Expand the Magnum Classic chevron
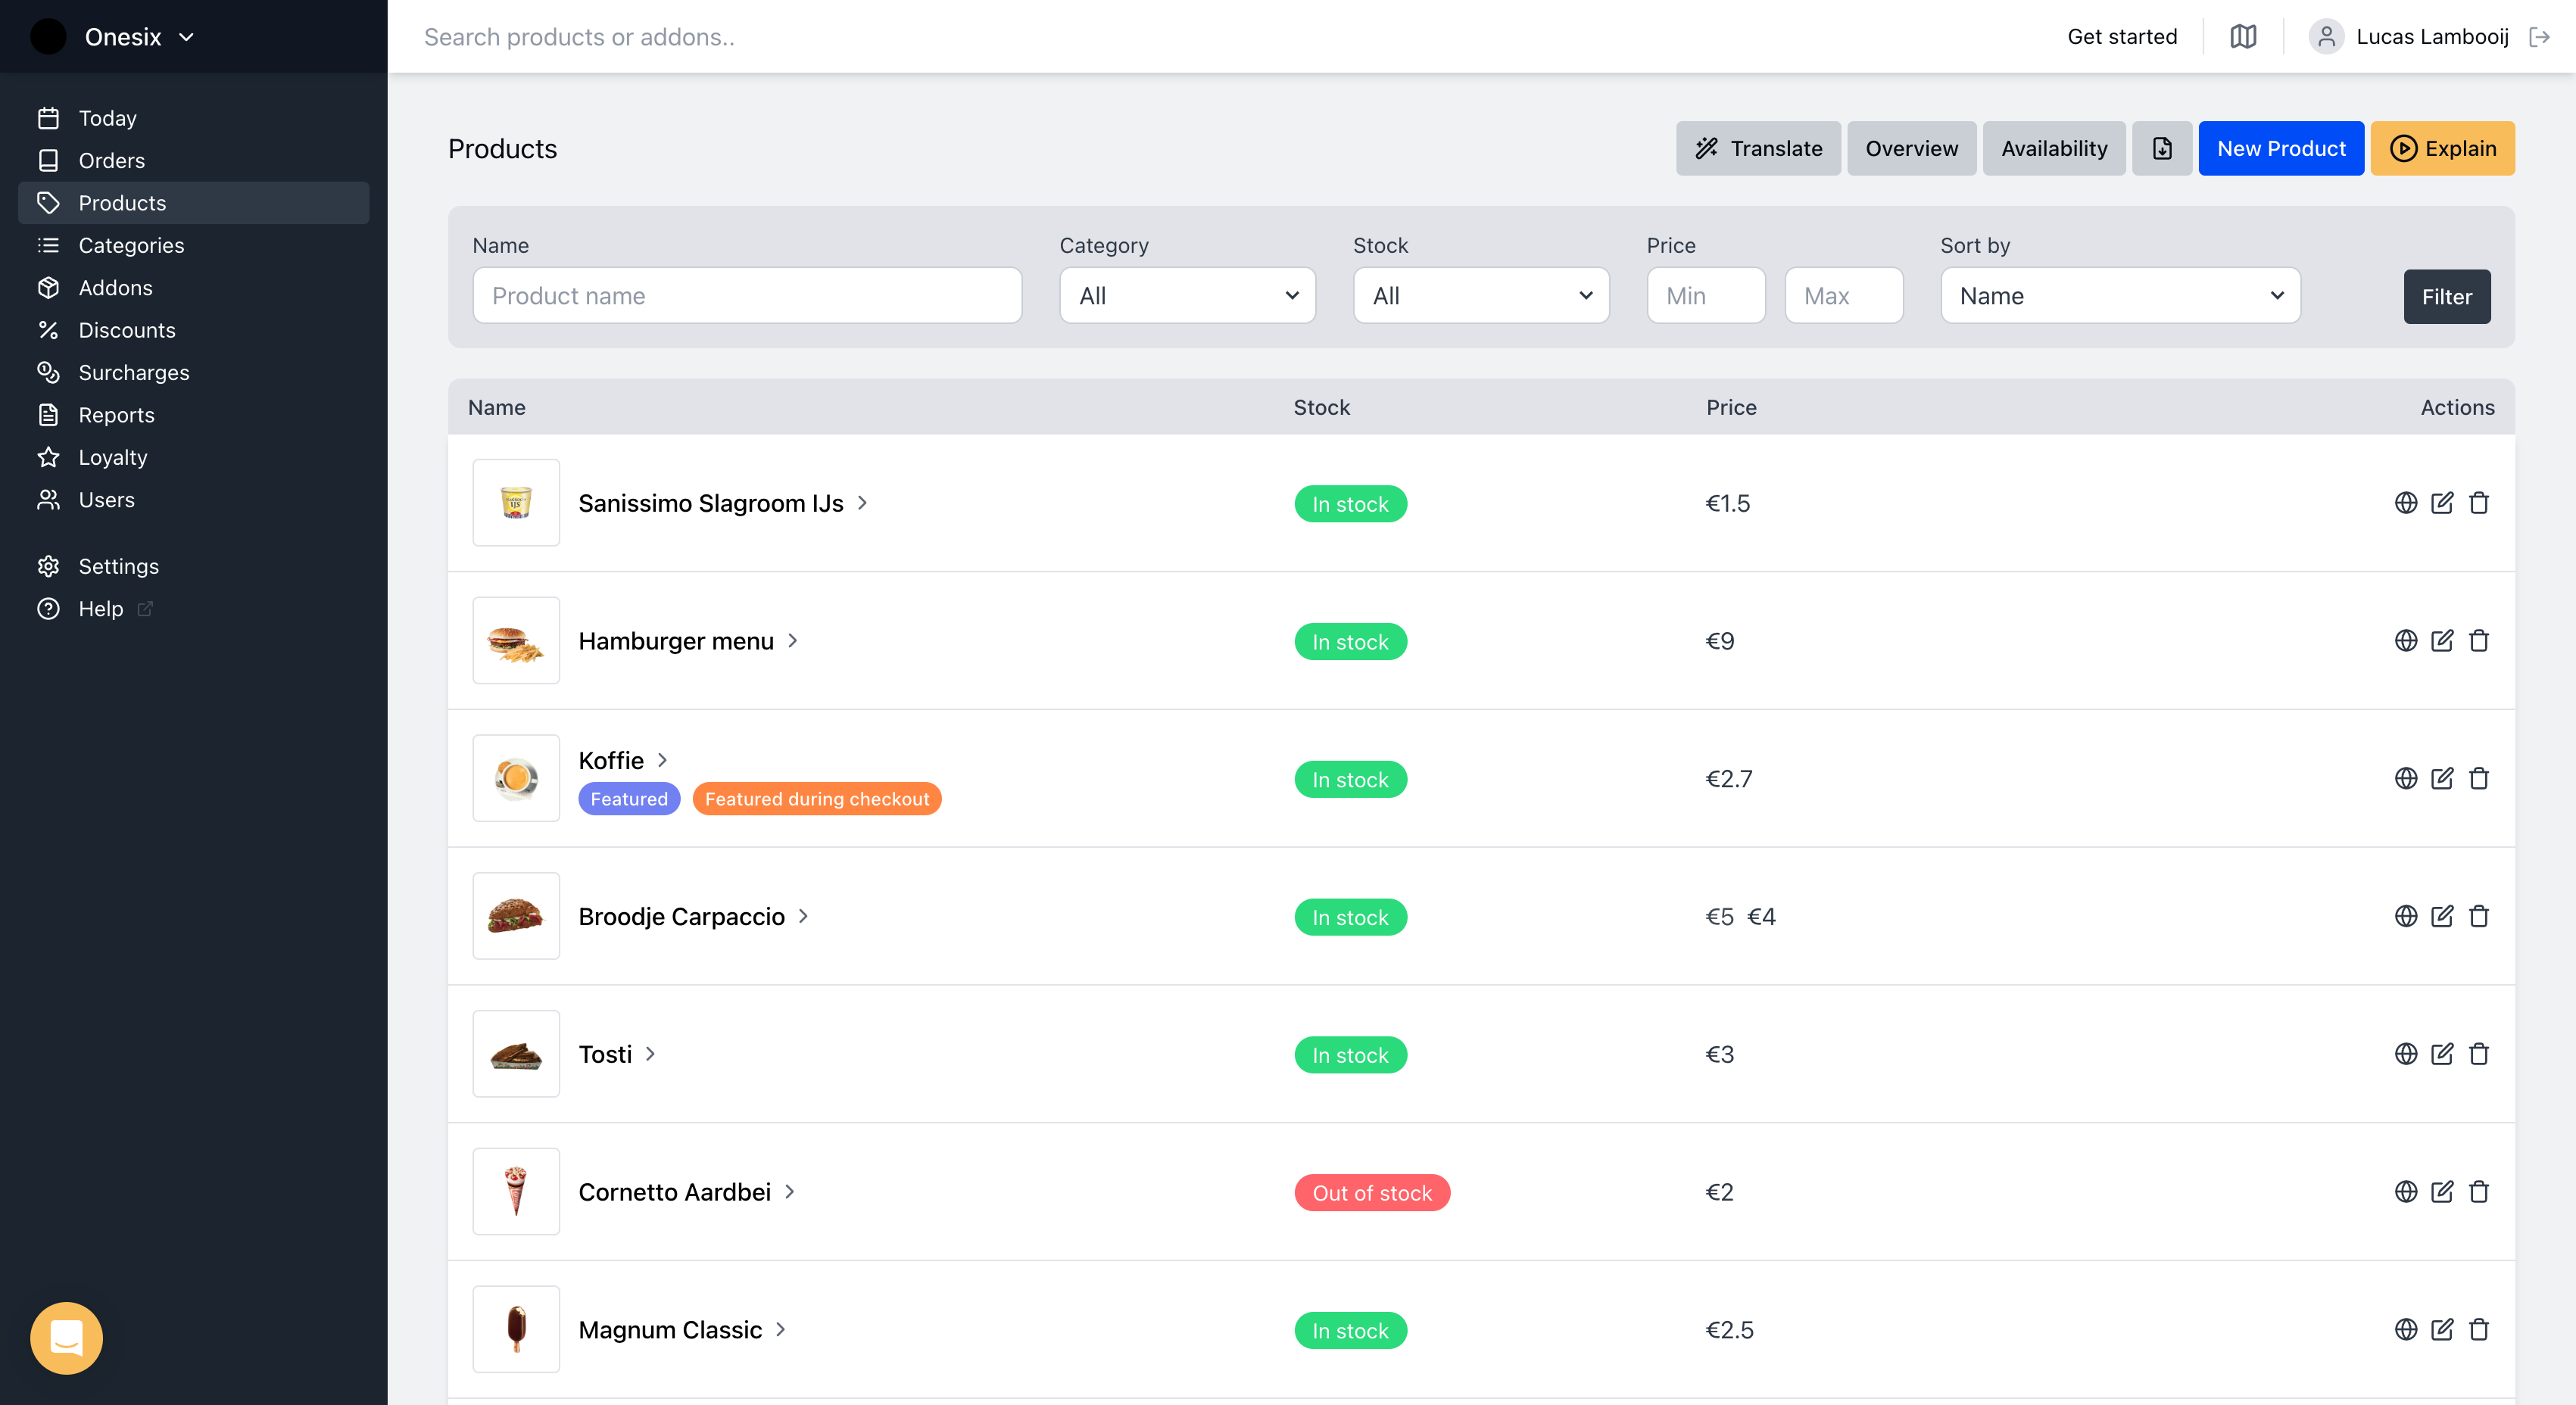2576x1405 pixels. click(780, 1330)
